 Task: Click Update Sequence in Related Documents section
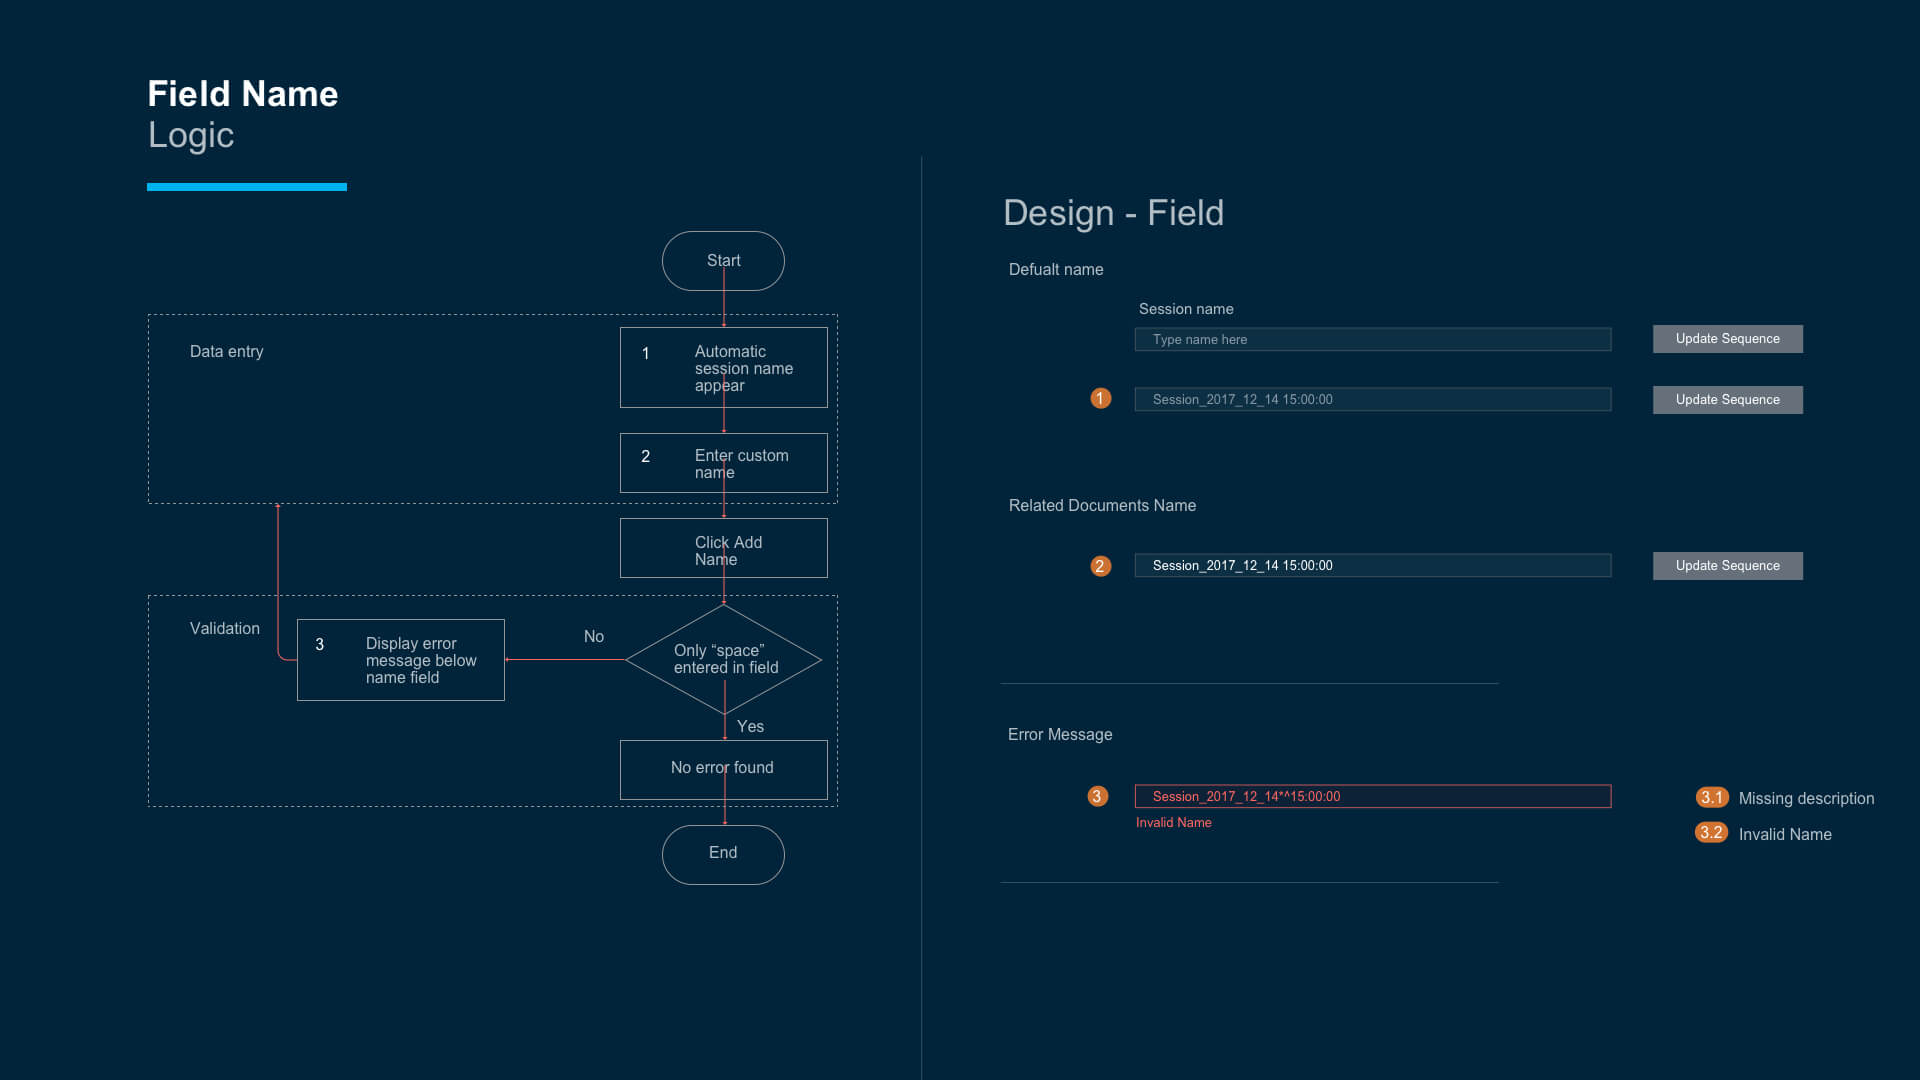coord(1727,566)
